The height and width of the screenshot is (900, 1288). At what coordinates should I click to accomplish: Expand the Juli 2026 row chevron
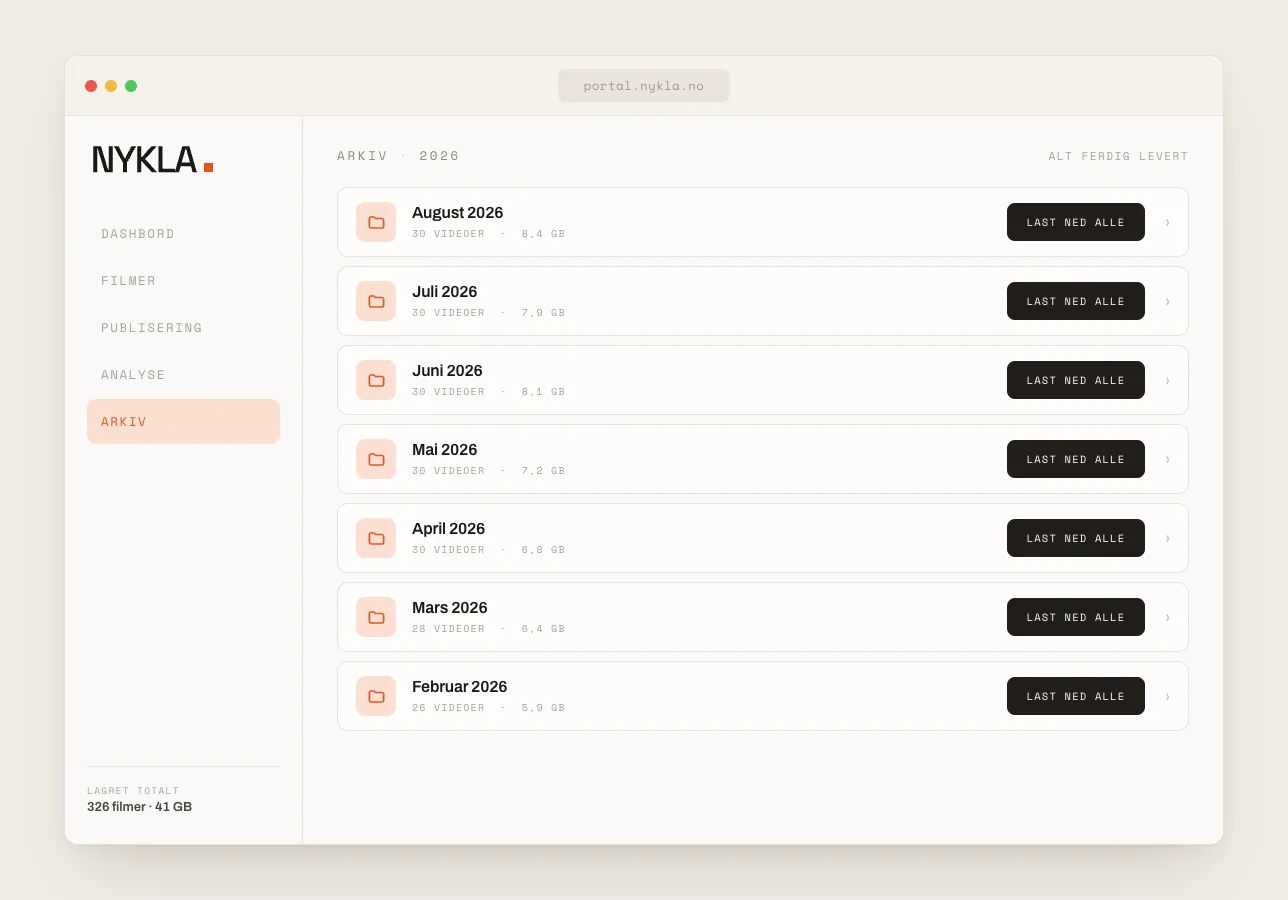(1167, 301)
